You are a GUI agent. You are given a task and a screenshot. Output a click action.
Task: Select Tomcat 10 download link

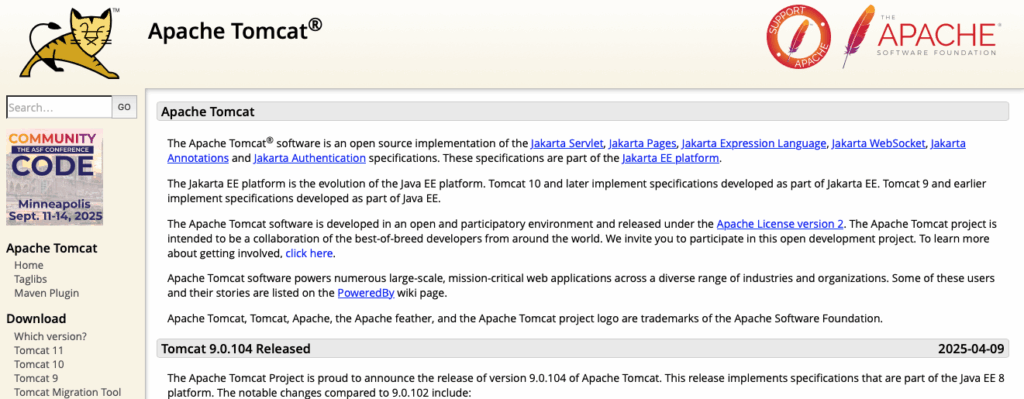[x=39, y=364]
